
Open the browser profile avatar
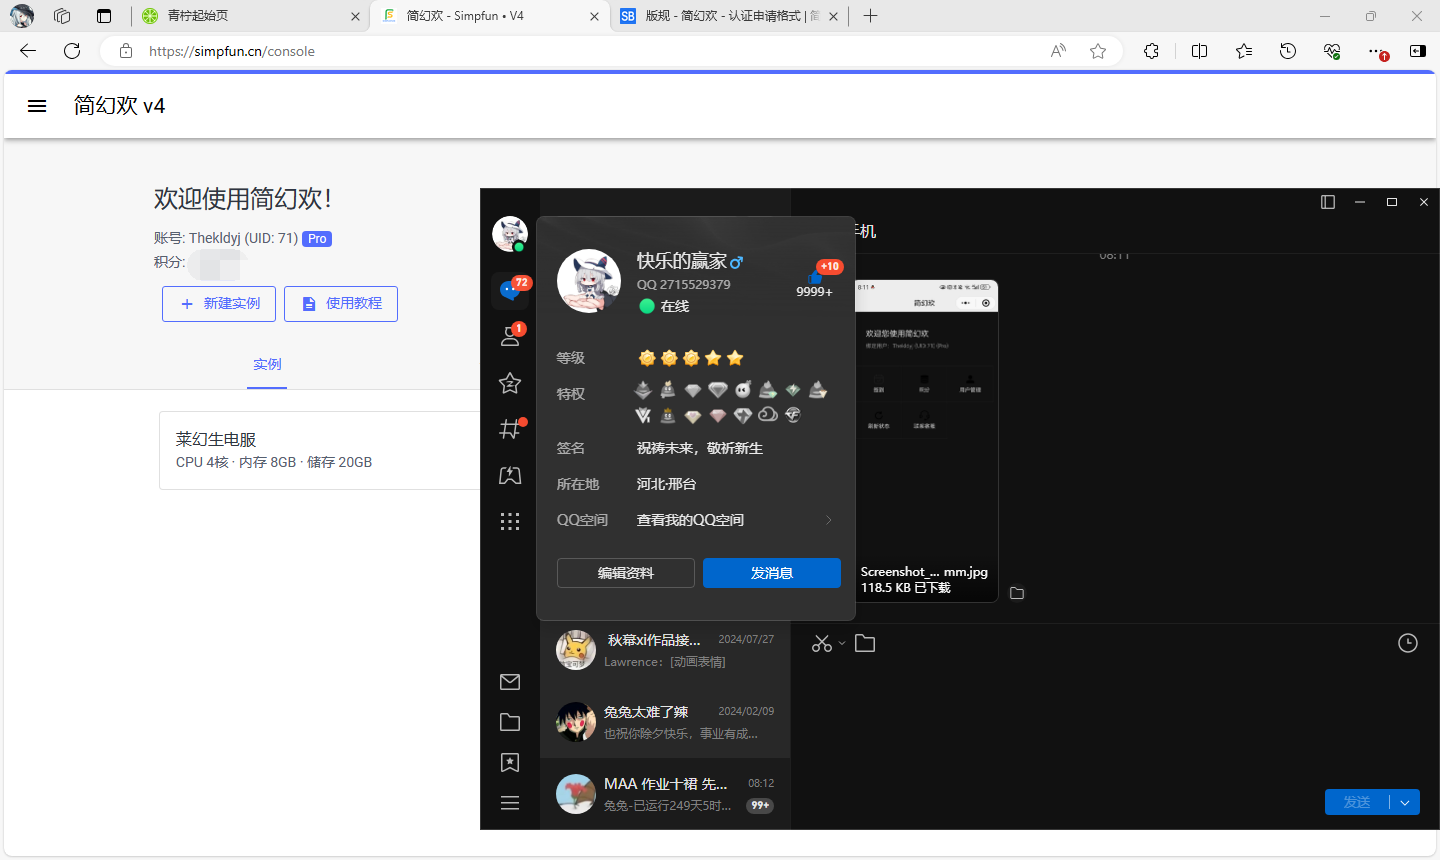point(22,16)
